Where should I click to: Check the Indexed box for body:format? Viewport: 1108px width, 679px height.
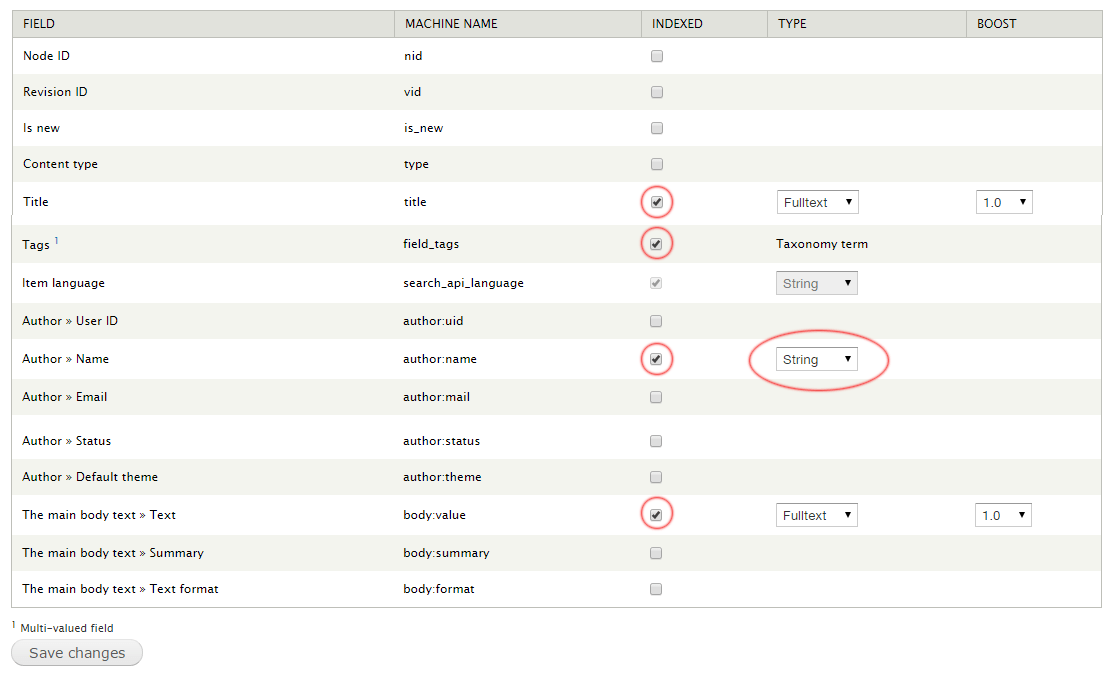tap(656, 589)
